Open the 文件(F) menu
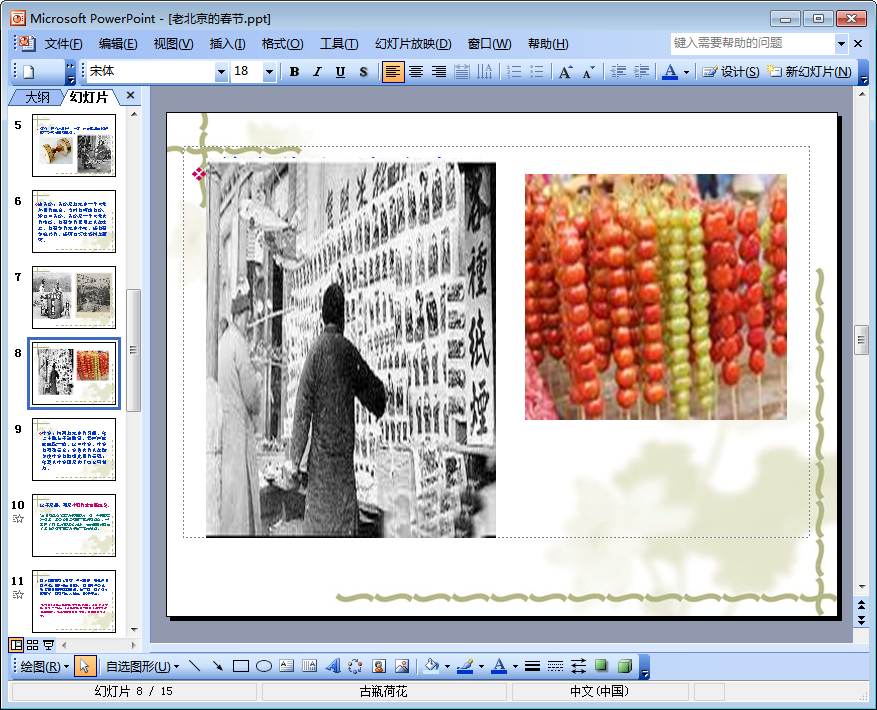The width and height of the screenshot is (877, 710). point(63,44)
